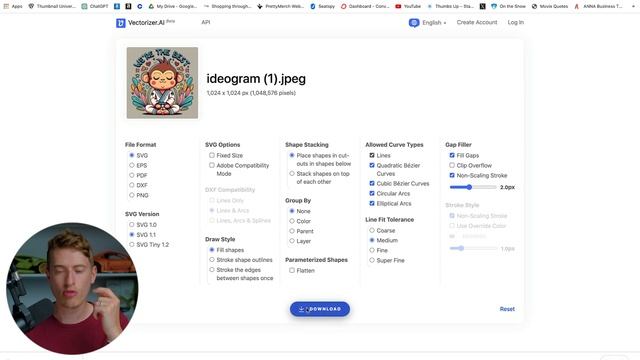The height and width of the screenshot is (360, 640).
Task: Open the On the Snow bookmark
Action: [x=508, y=6]
